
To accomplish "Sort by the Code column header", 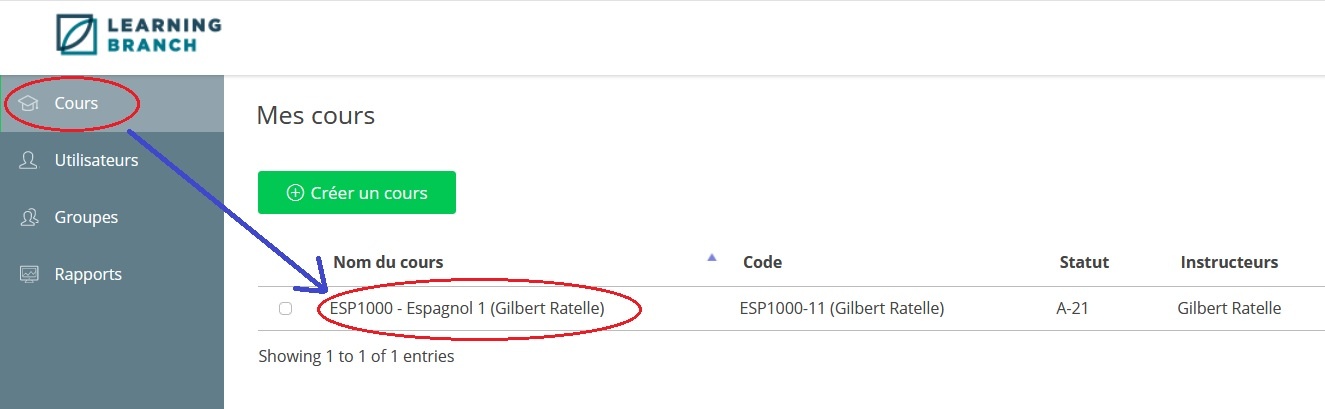I will pyautogui.click(x=762, y=262).
